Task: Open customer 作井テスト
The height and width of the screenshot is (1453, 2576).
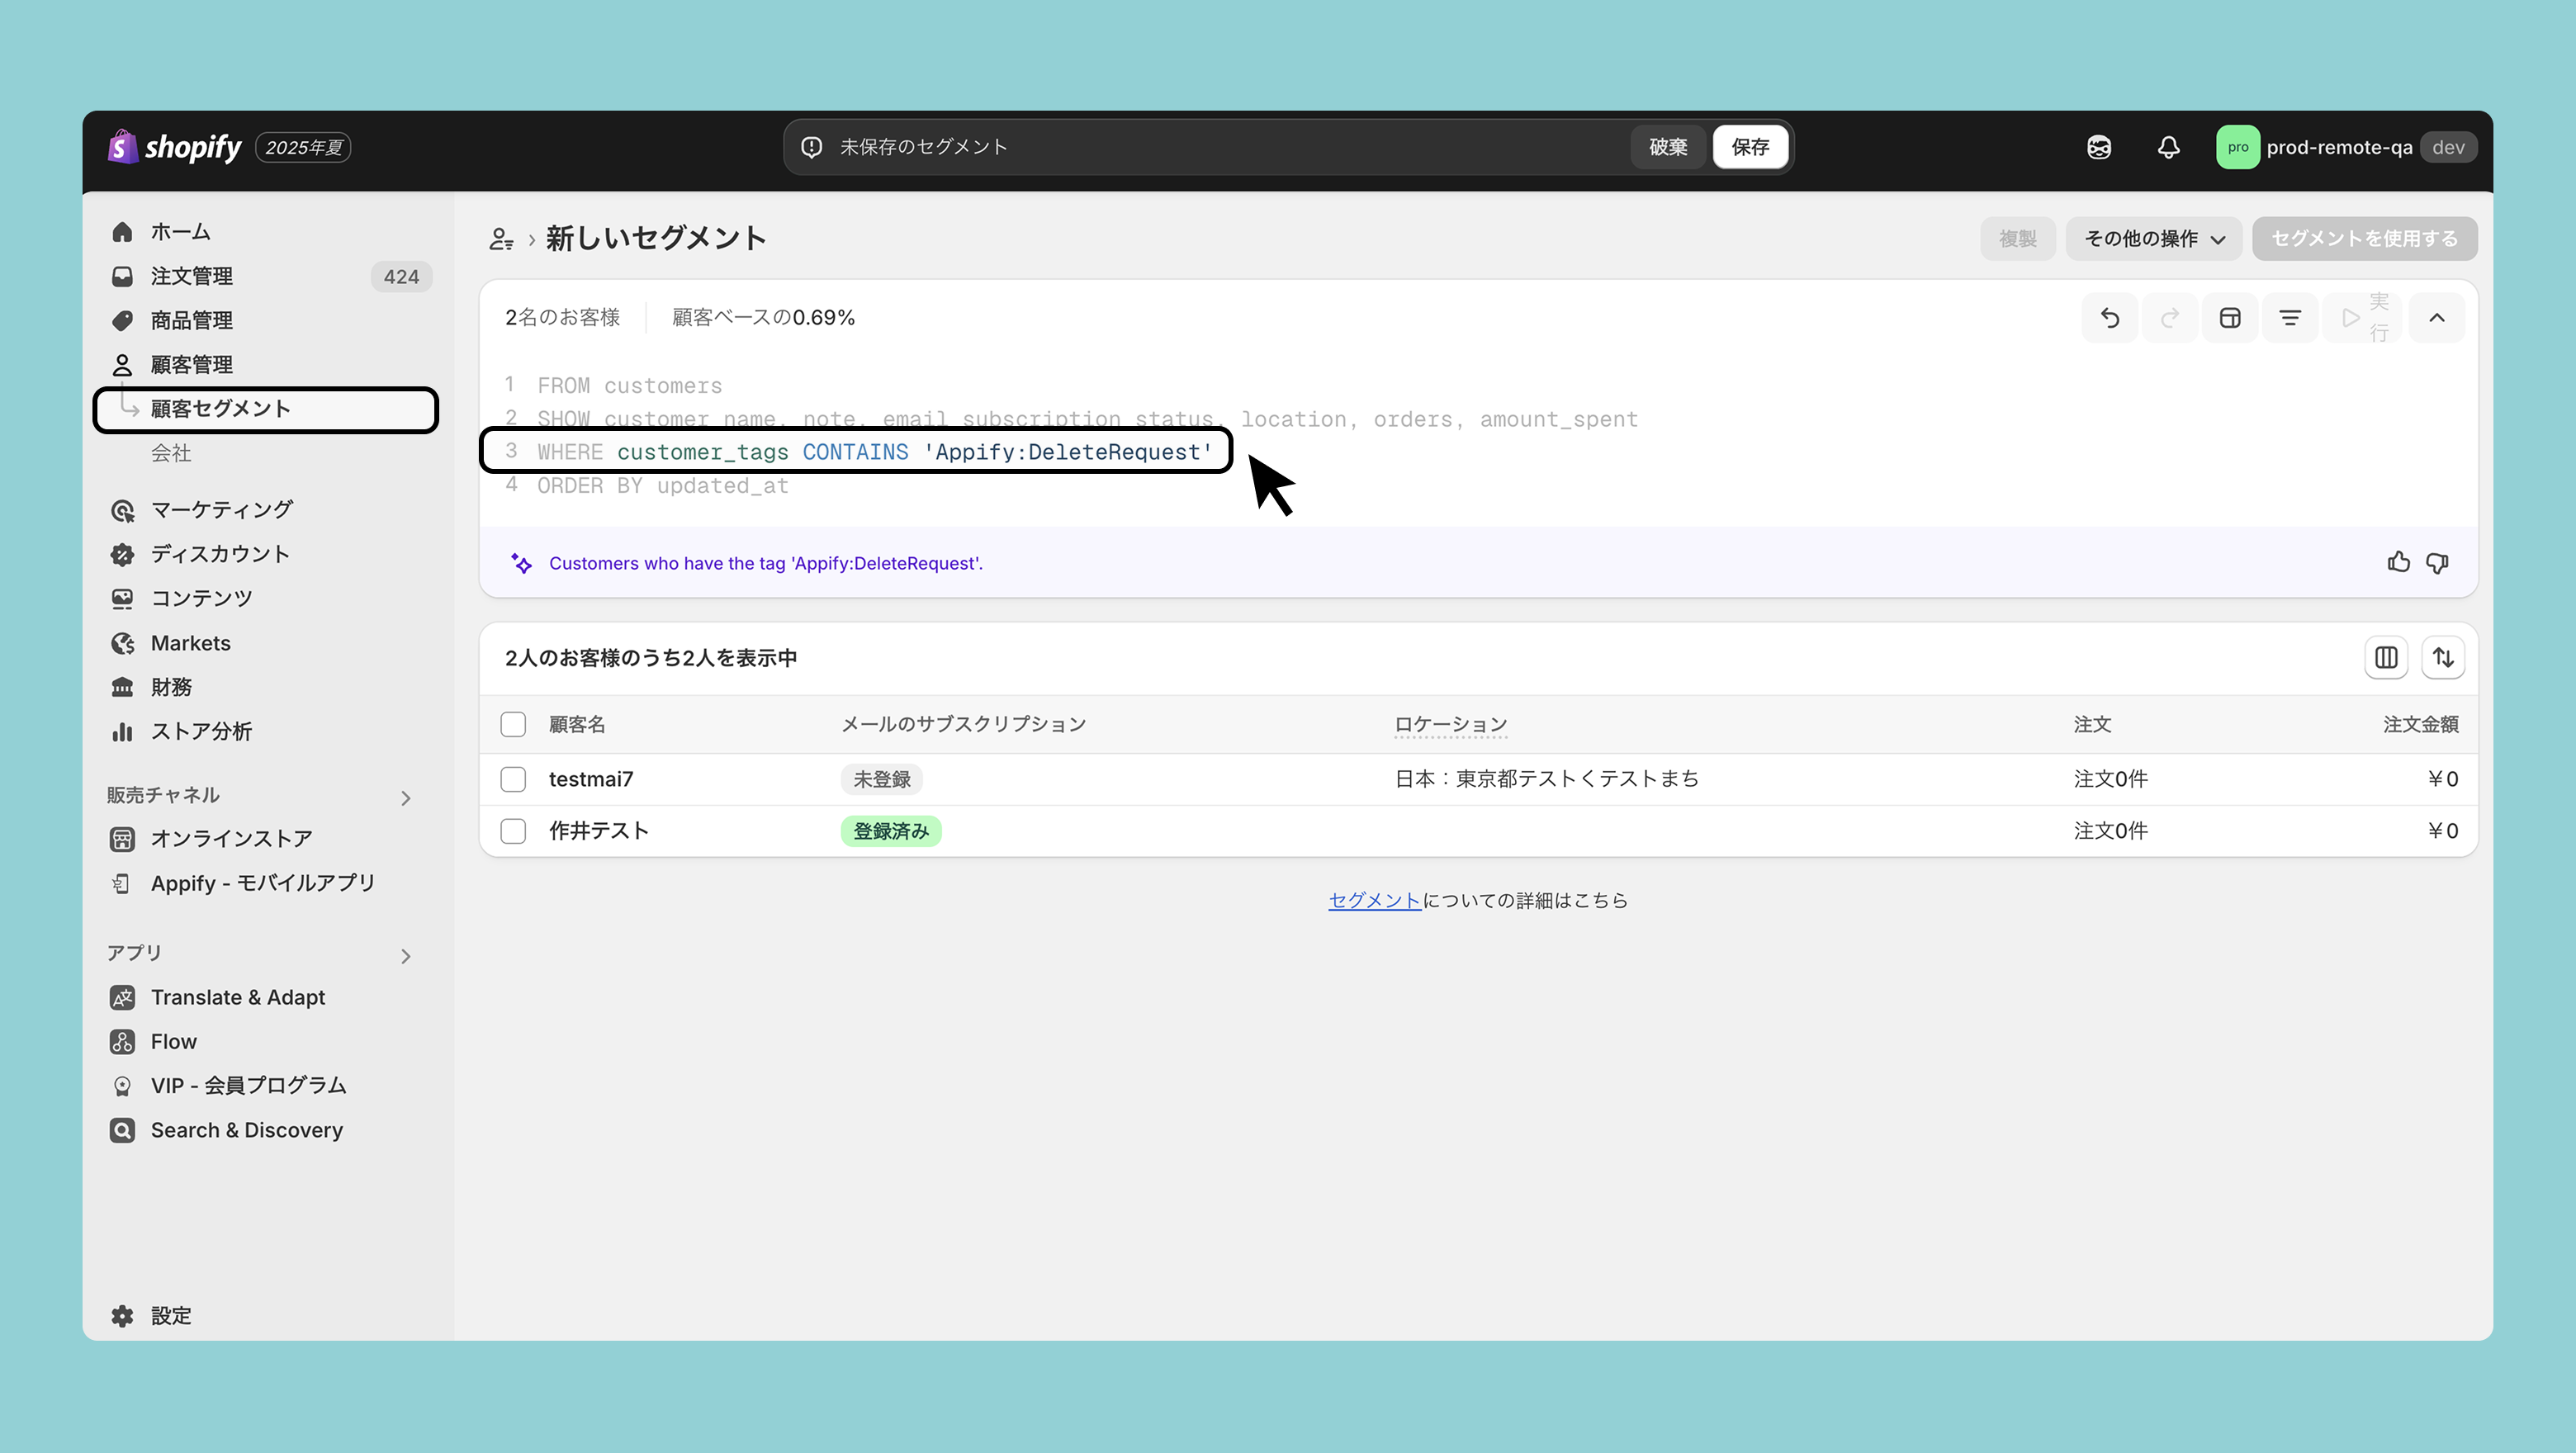Action: tap(599, 831)
